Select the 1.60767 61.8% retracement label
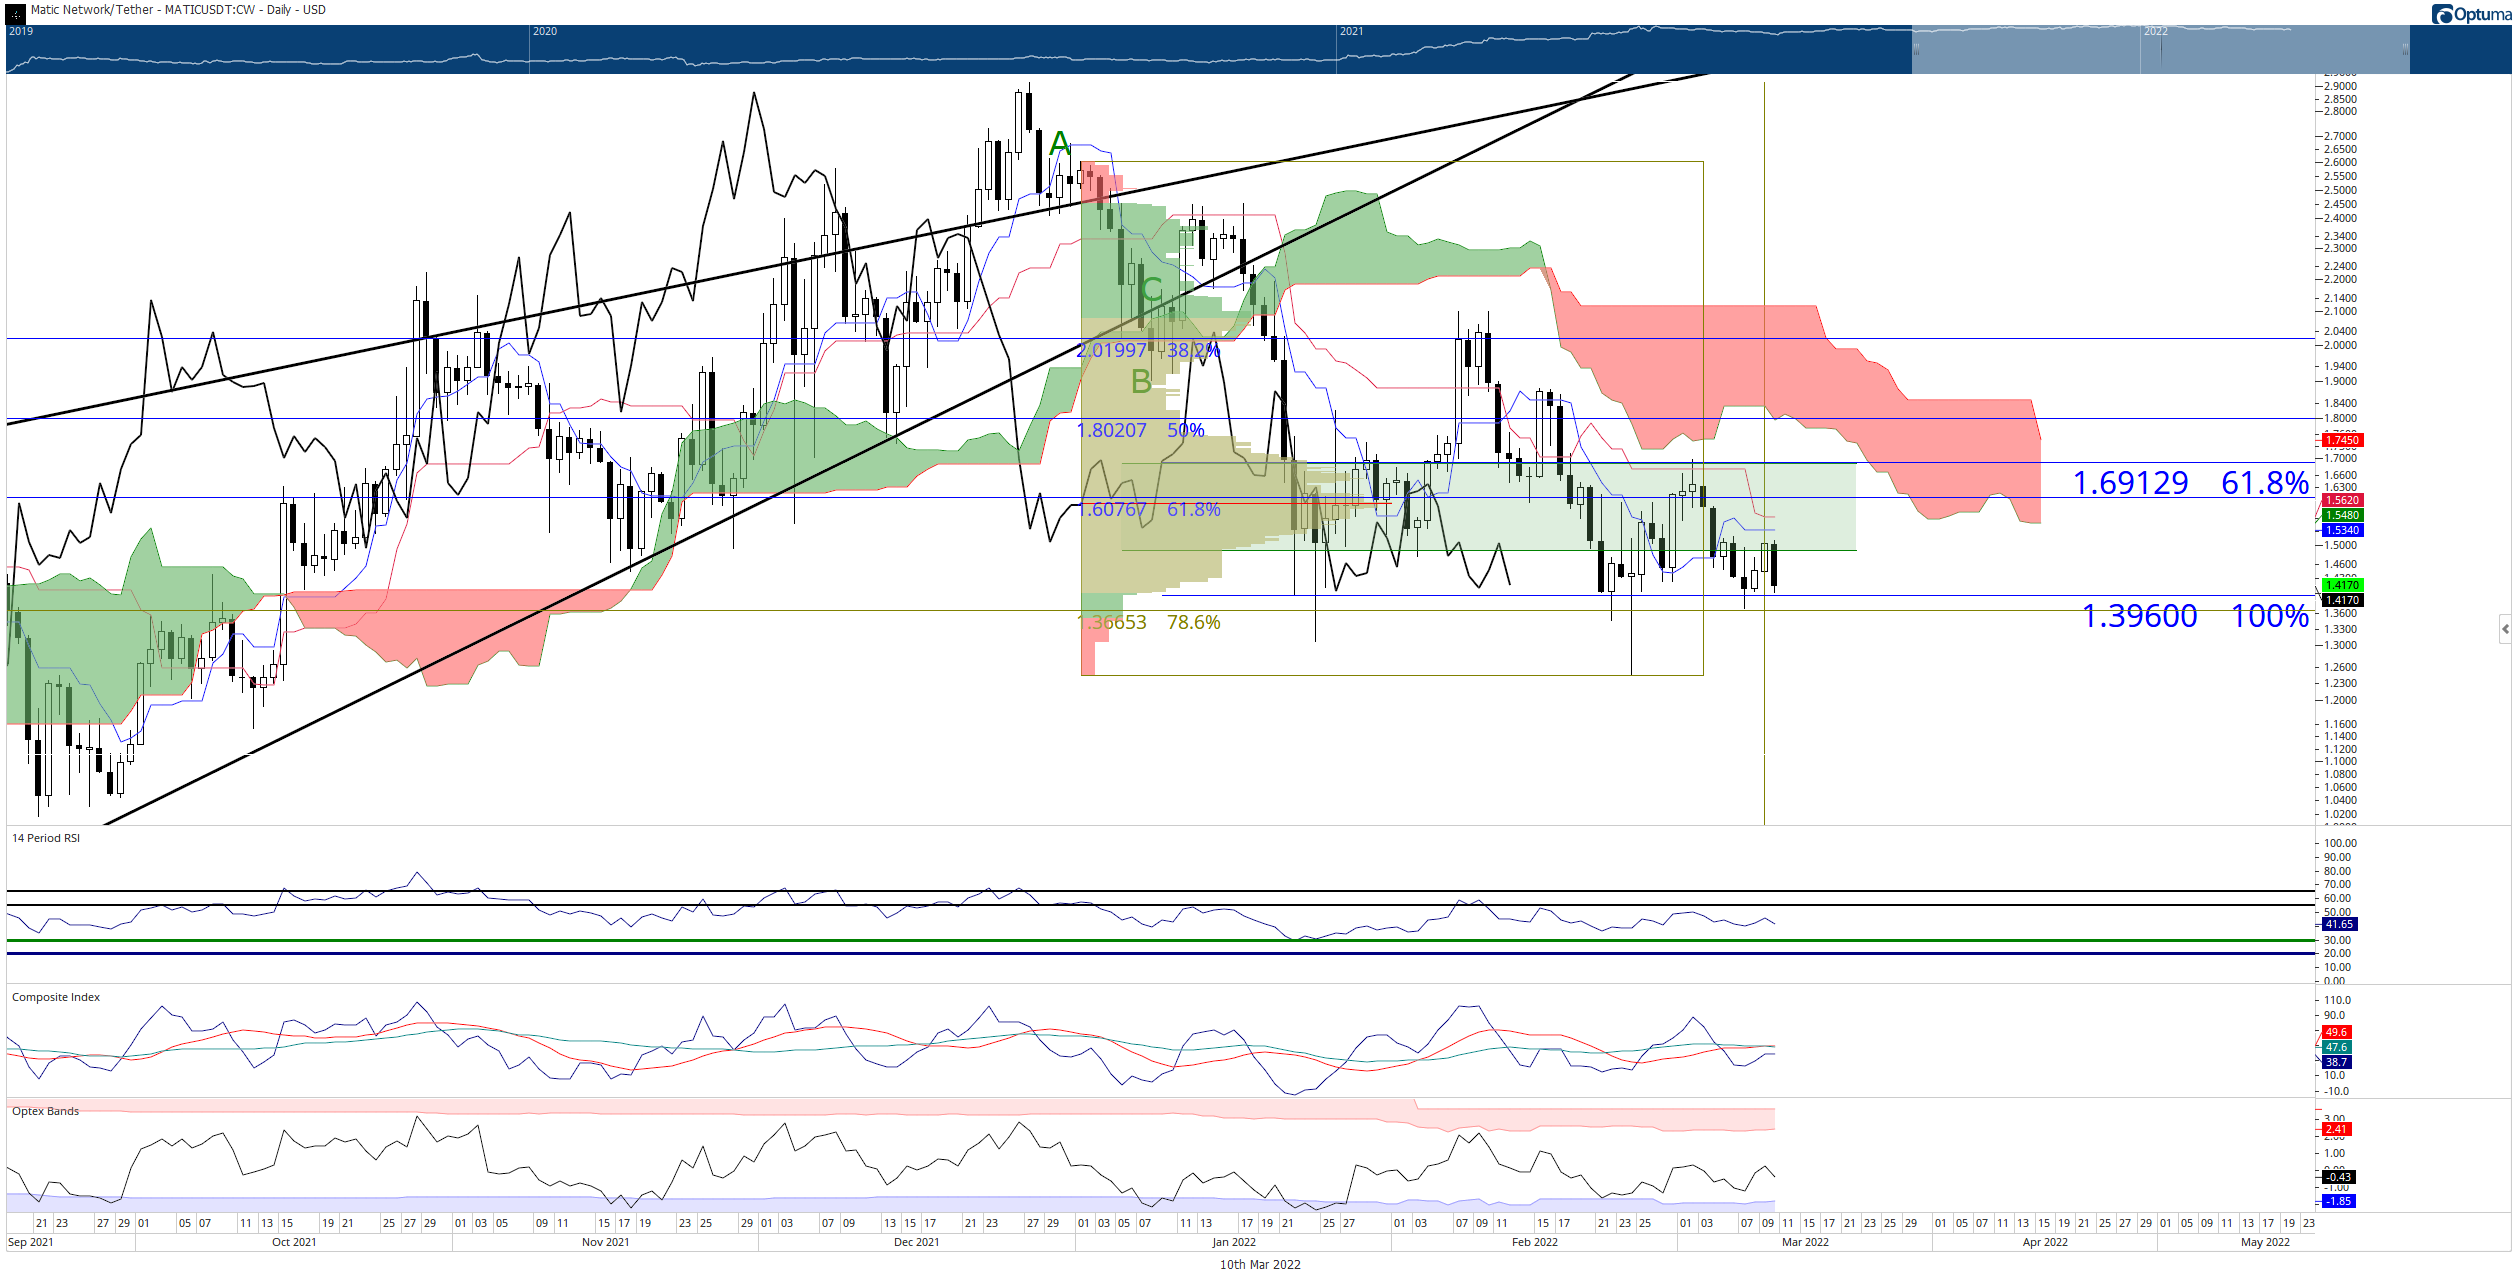The height and width of the screenshot is (1284, 2518). [x=1148, y=509]
